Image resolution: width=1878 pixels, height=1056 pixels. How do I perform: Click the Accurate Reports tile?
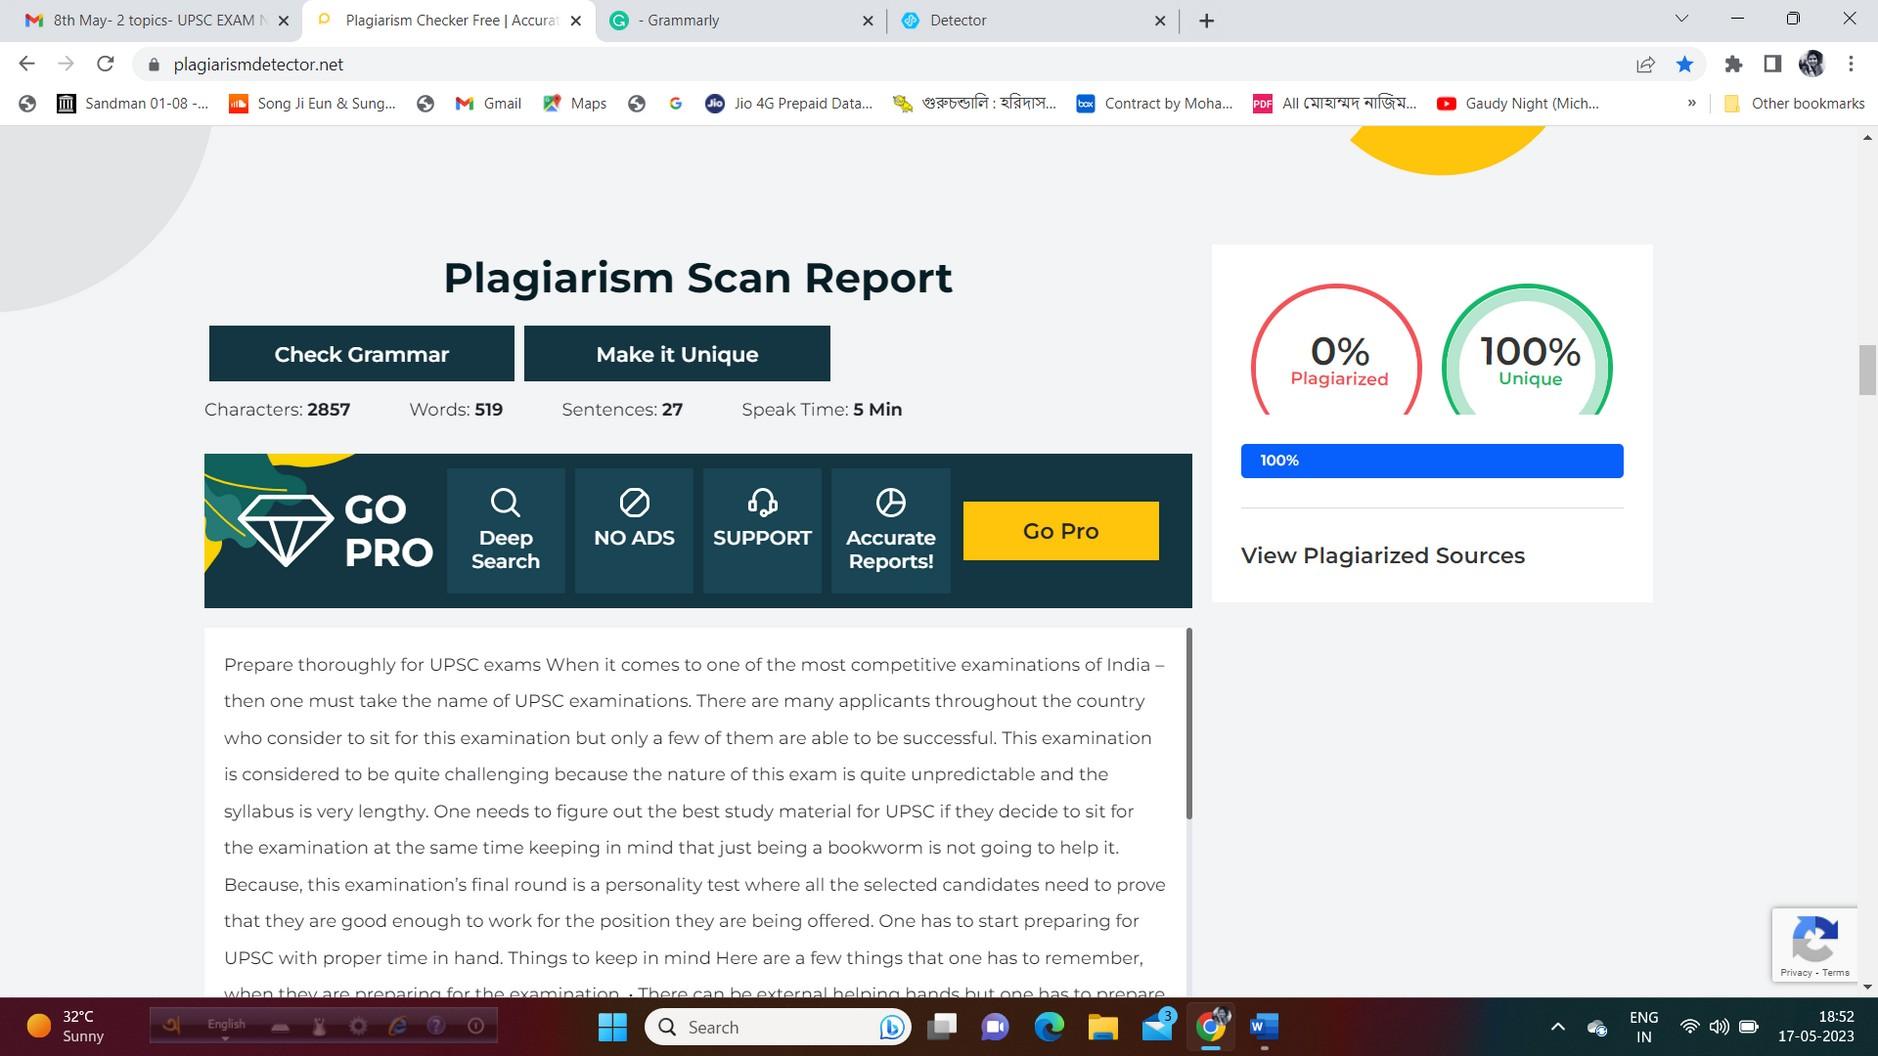(891, 531)
